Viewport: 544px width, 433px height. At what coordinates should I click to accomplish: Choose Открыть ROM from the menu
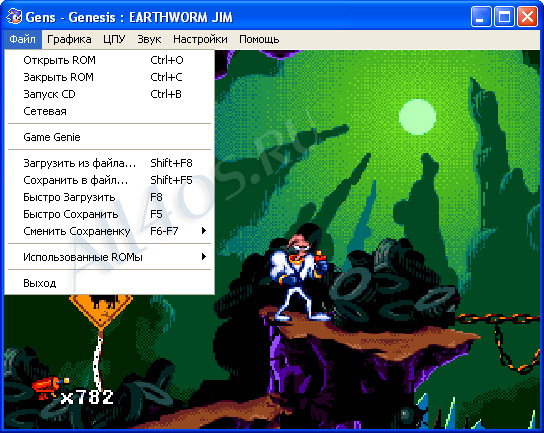pyautogui.click(x=109, y=60)
